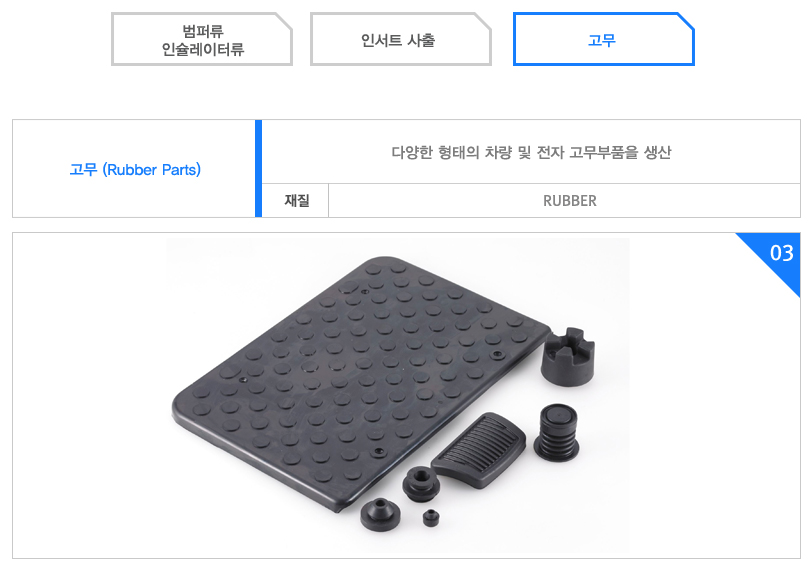Click the slotted rubber cap part
Viewport: 812px width, 576px height.
pos(568,358)
